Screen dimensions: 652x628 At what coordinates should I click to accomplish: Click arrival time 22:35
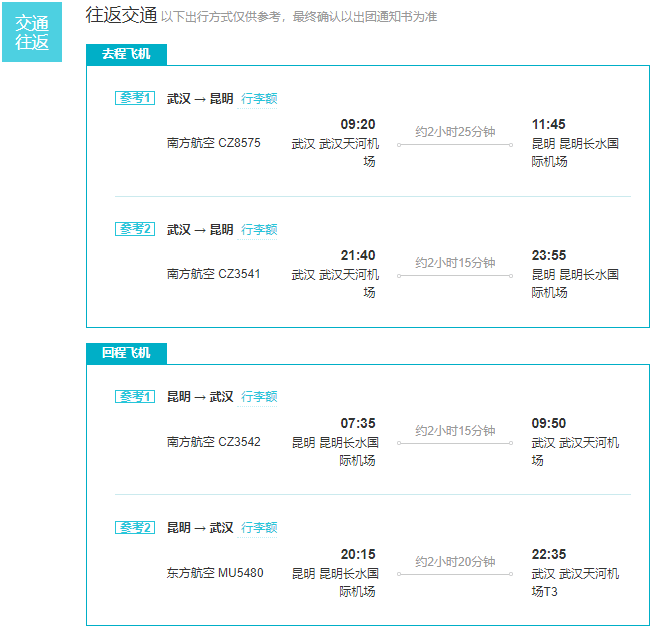pos(549,554)
